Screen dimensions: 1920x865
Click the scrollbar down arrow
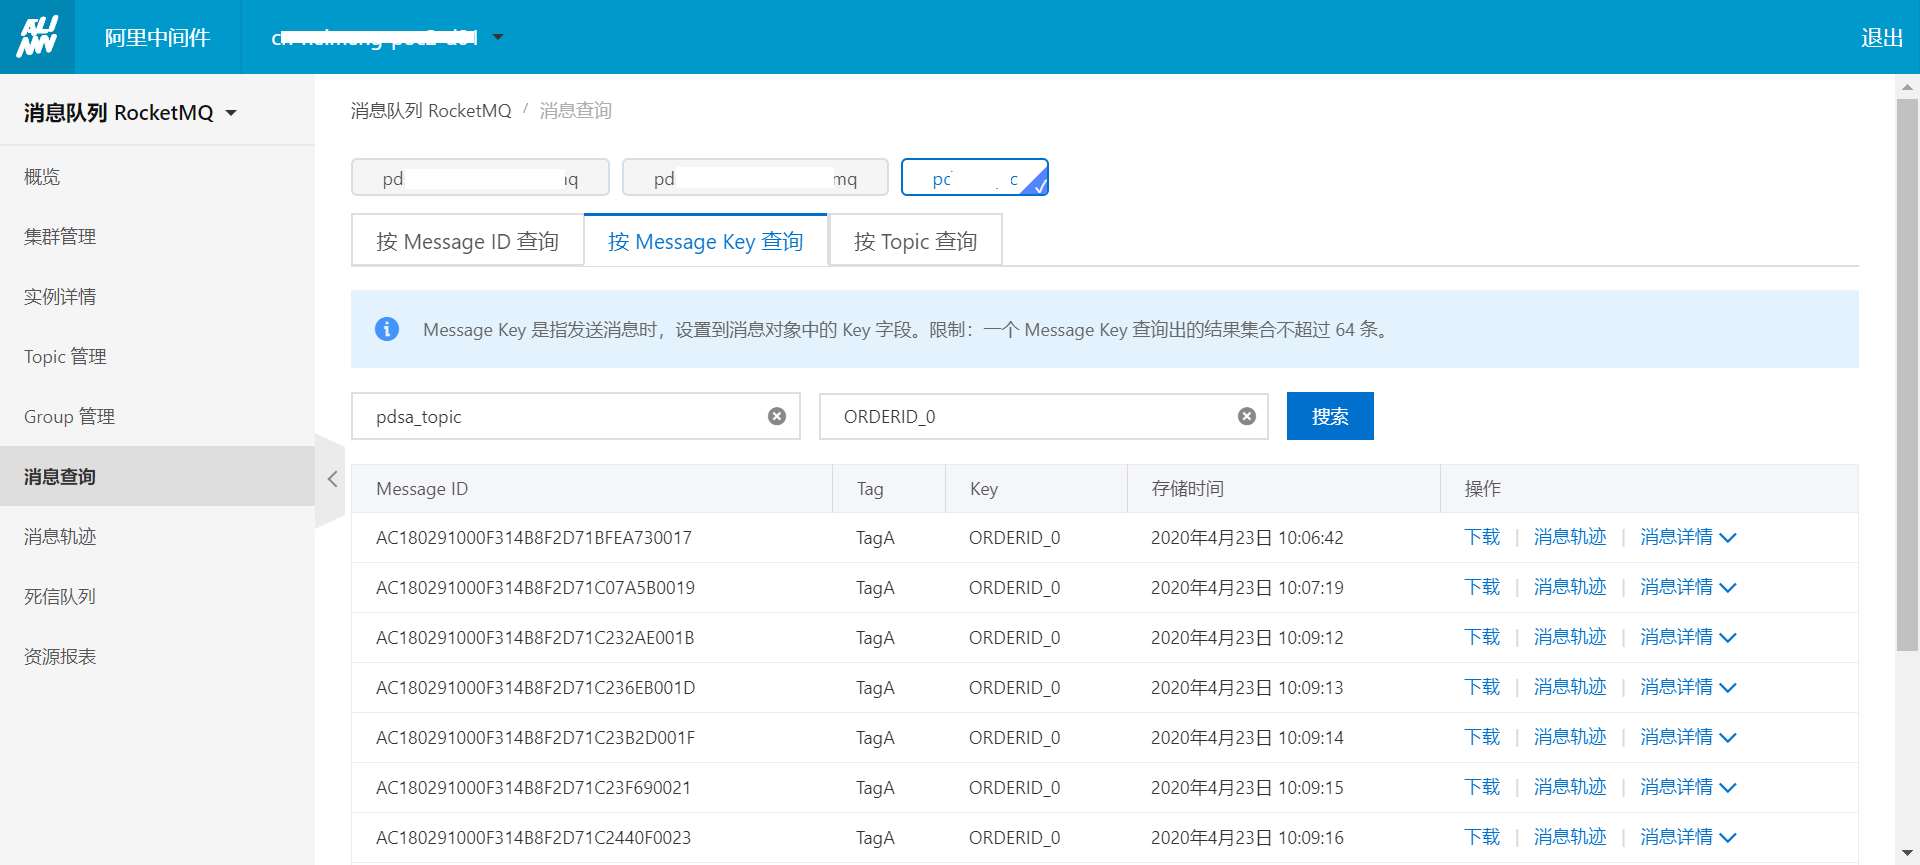pyautogui.click(x=1907, y=852)
